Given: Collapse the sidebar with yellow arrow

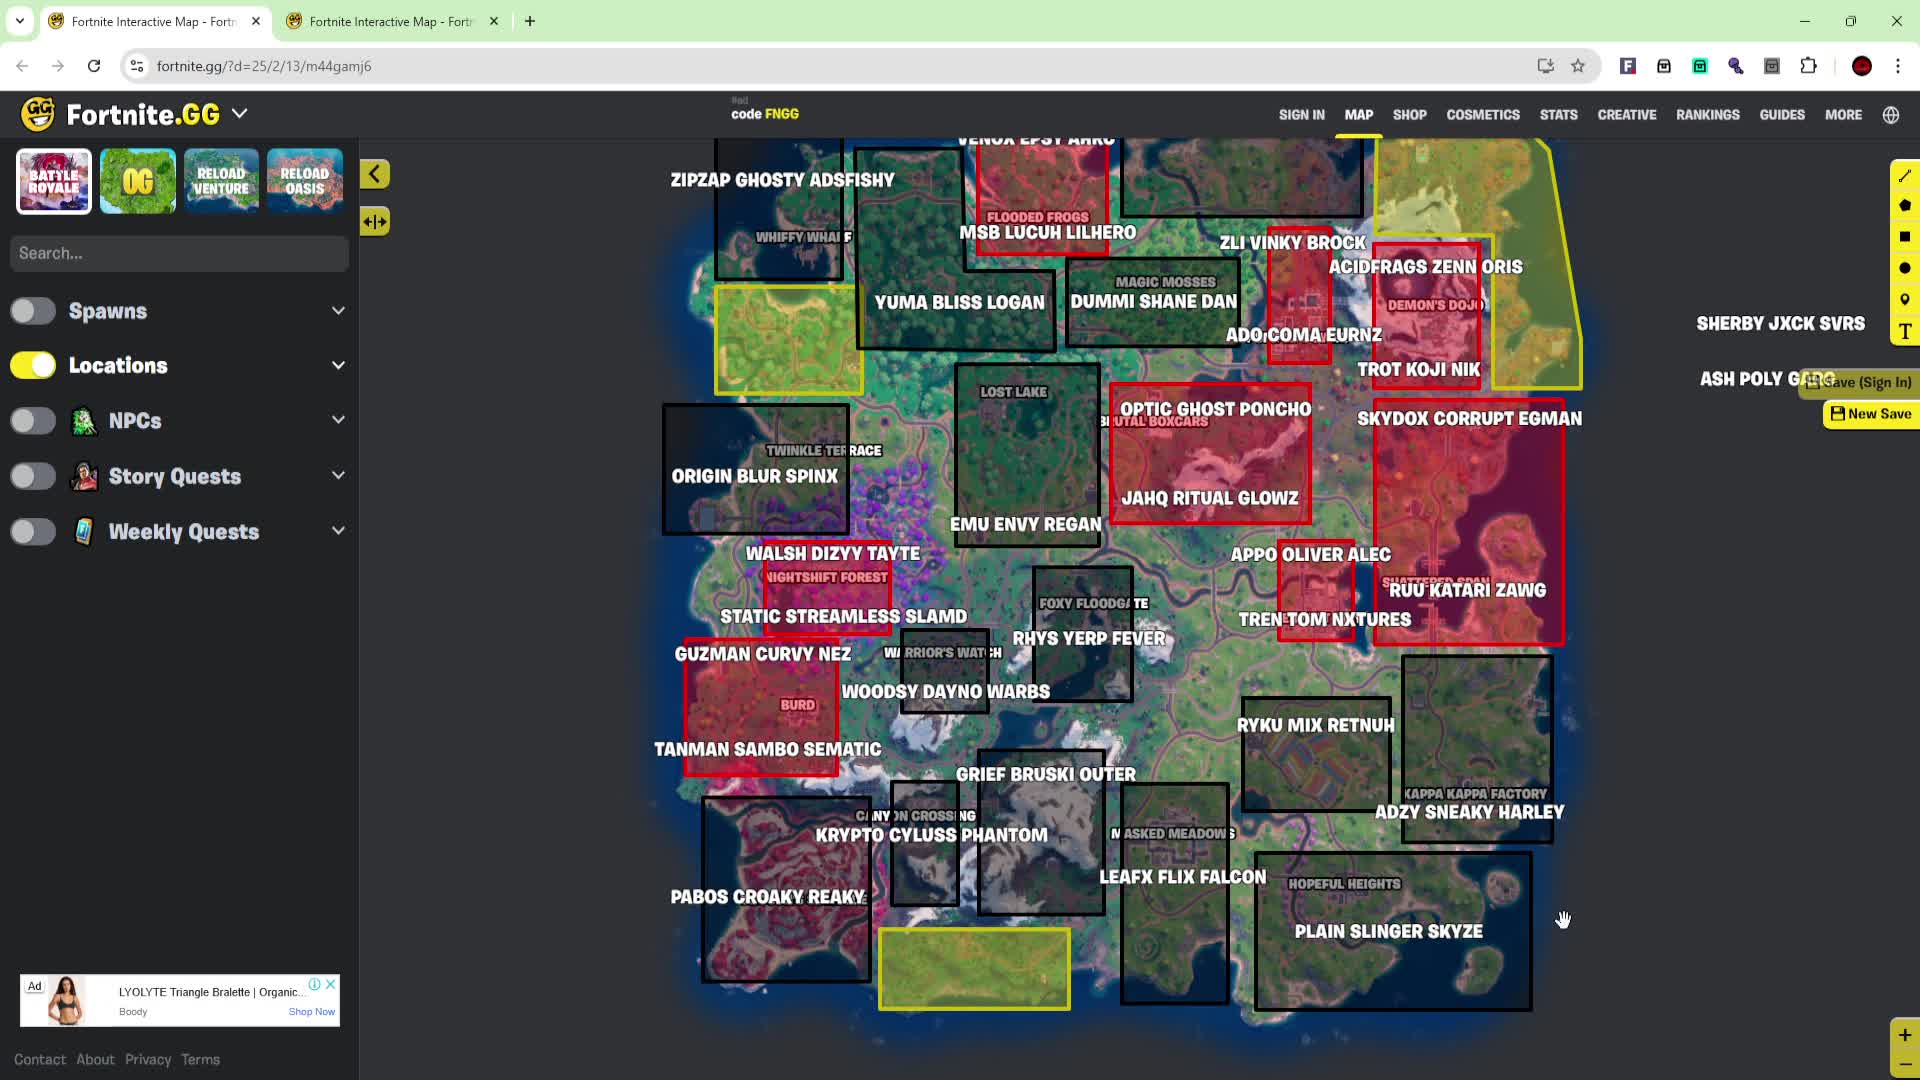Looking at the screenshot, I should [375, 174].
